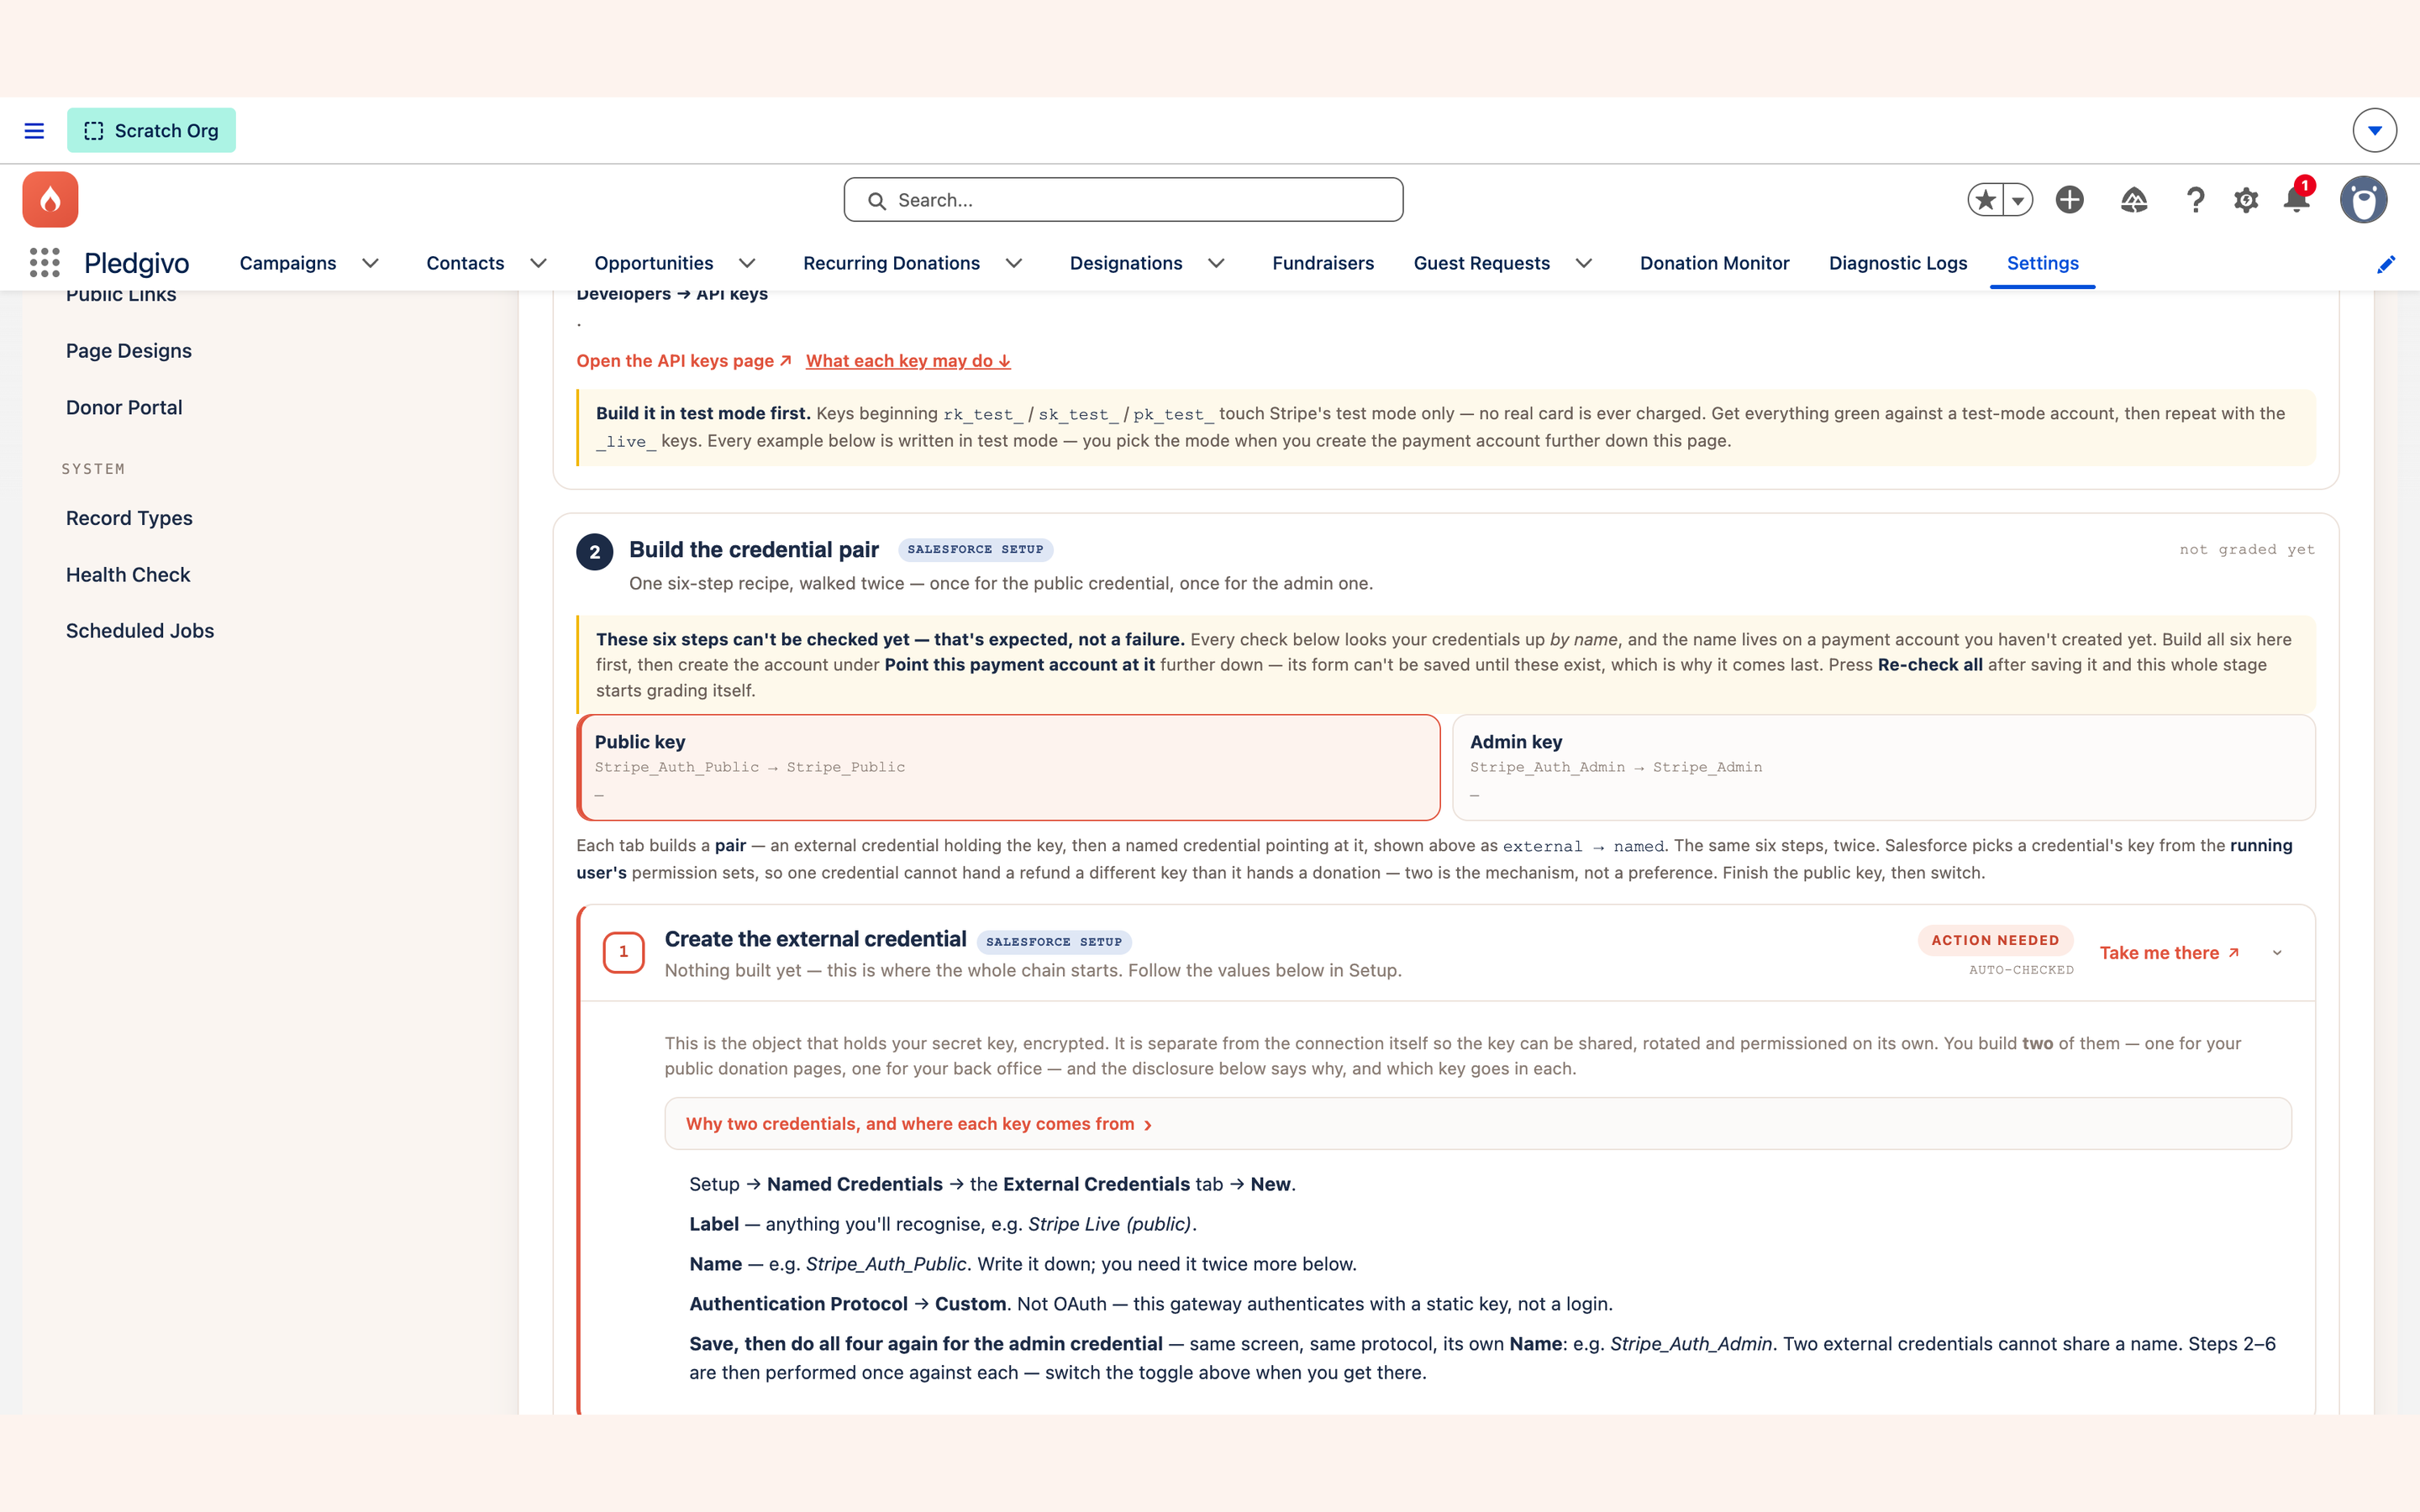Open the Setup gear icon
The height and width of the screenshot is (1512, 2420).
coord(2246,200)
